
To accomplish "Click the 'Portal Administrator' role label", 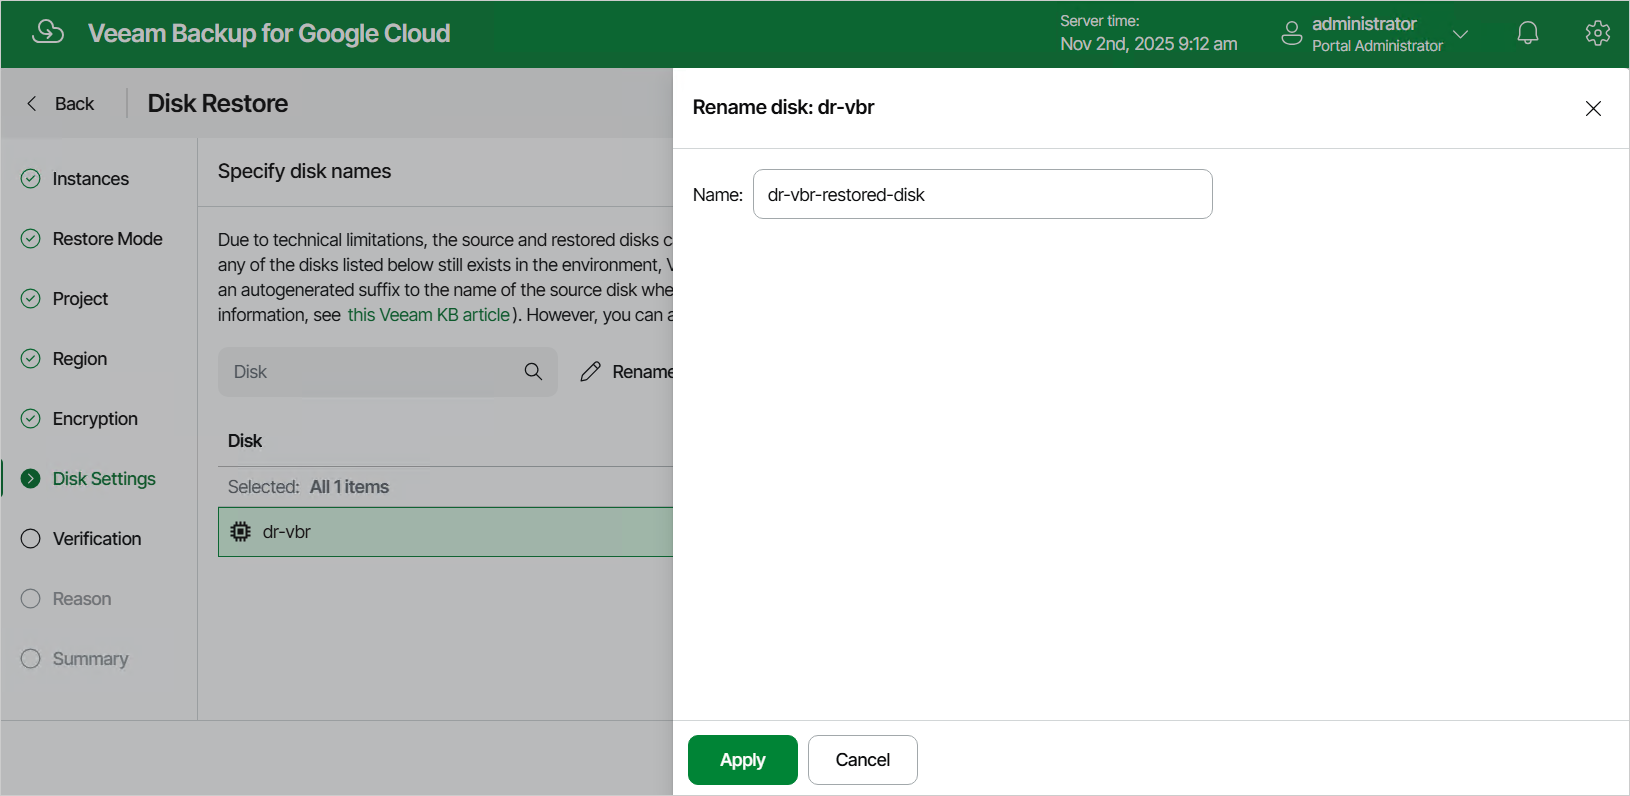I will (x=1377, y=46).
